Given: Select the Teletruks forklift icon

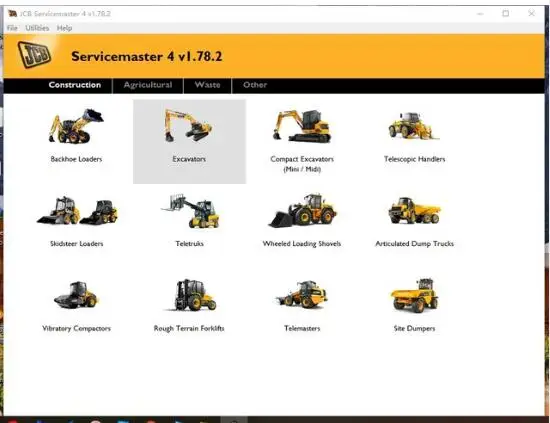Looking at the screenshot, I should click(190, 210).
